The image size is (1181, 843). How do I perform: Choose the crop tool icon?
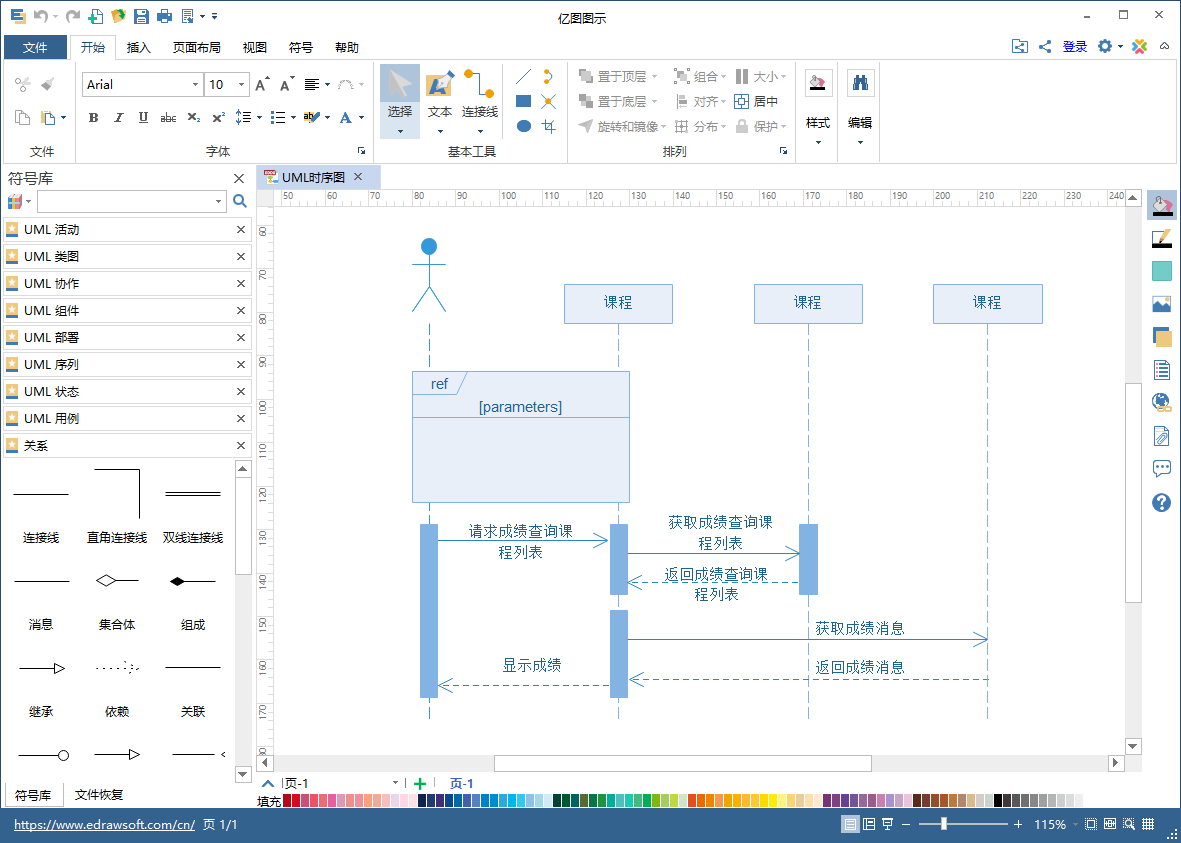tap(548, 126)
